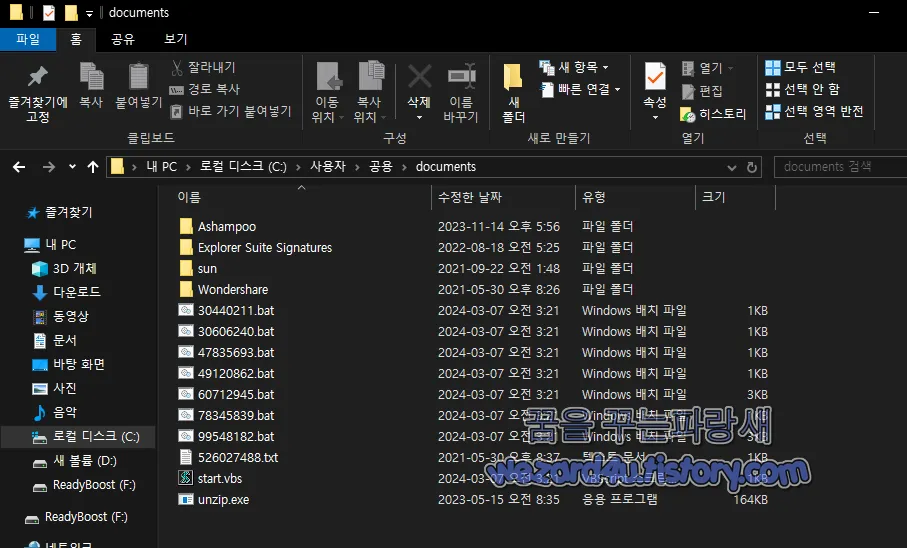Click 경로 복사 (Copy path)
The width and height of the screenshot is (907, 548).
tap(205, 89)
